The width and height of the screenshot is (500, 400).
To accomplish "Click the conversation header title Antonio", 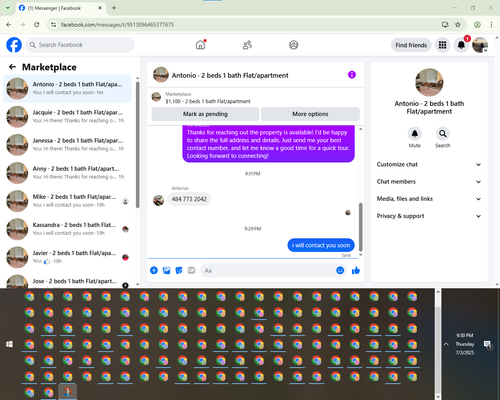I will pos(230,75).
